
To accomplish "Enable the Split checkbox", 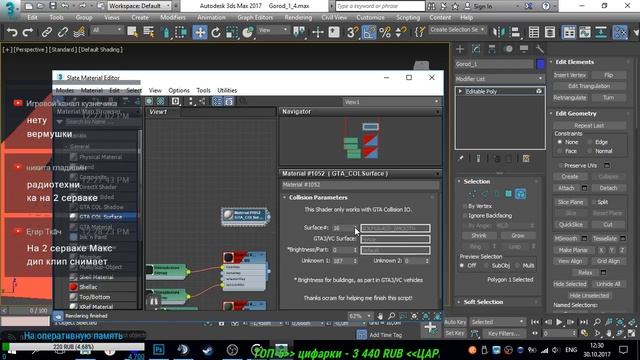I will (x=594, y=202).
